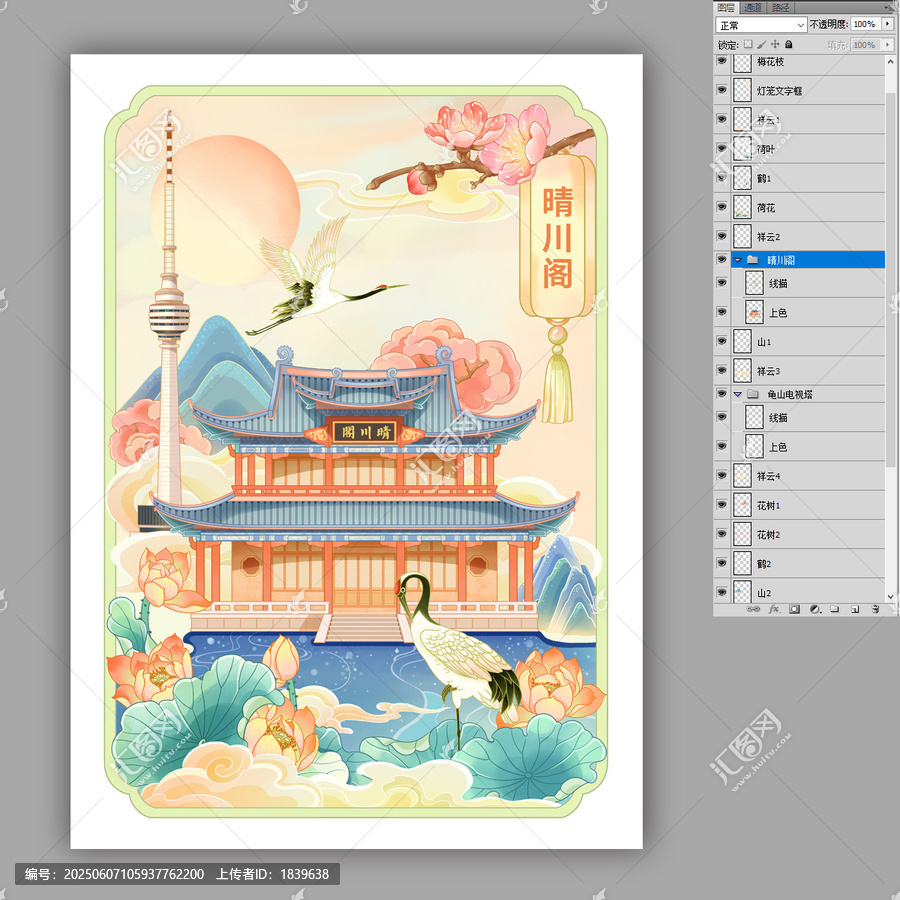900x900 pixels.
Task: Select the 荷花 layer
Action: tap(808, 207)
